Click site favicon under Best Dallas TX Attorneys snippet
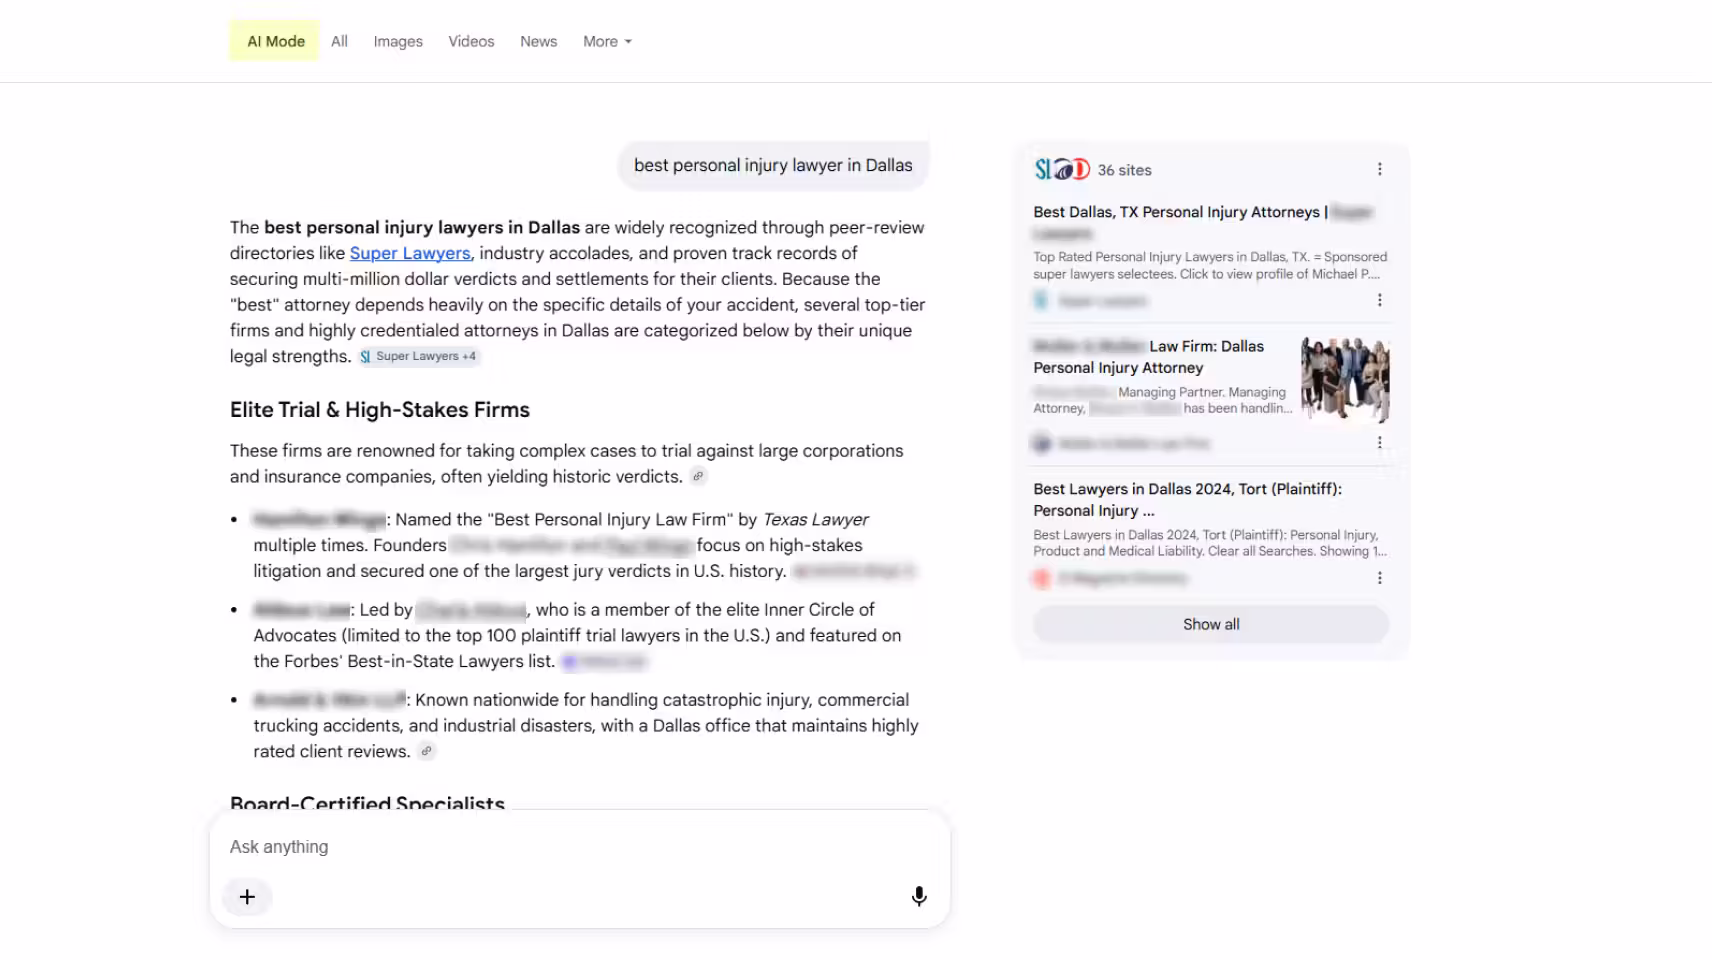1712x960 pixels. click(1041, 301)
